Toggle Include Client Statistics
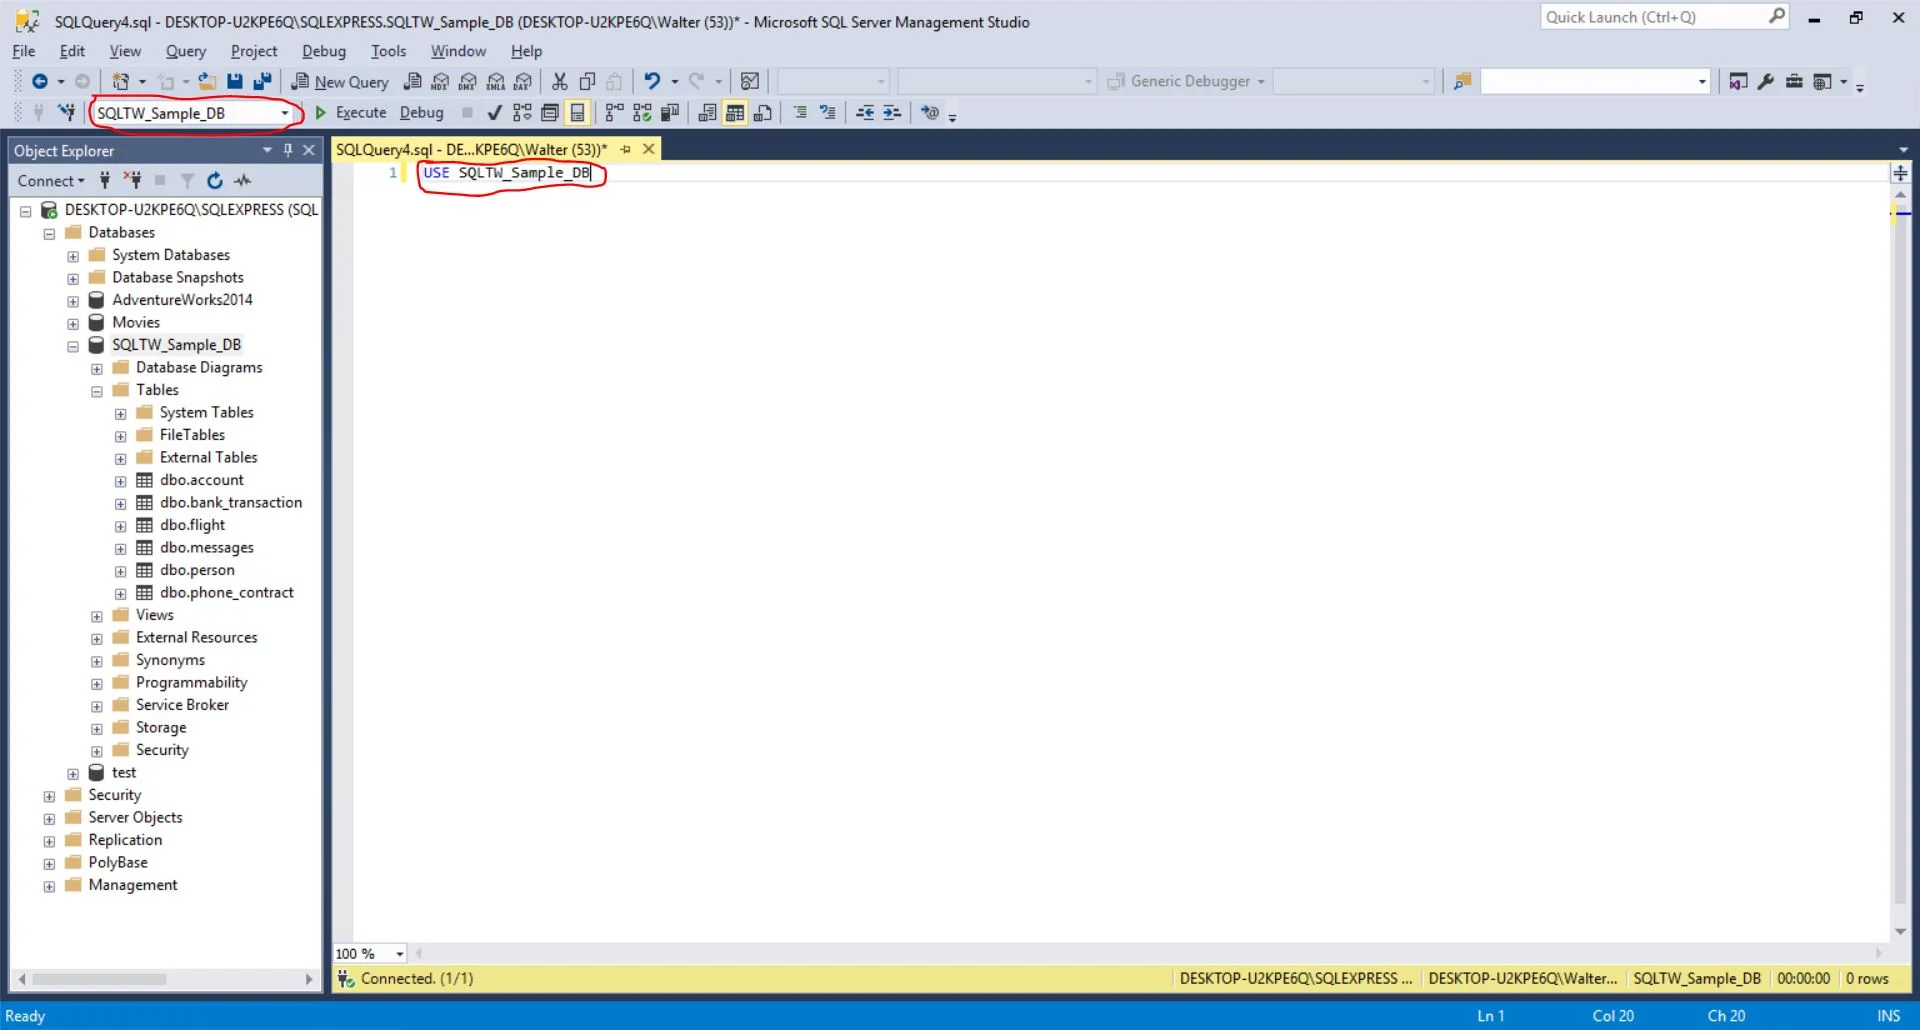 pos(670,113)
